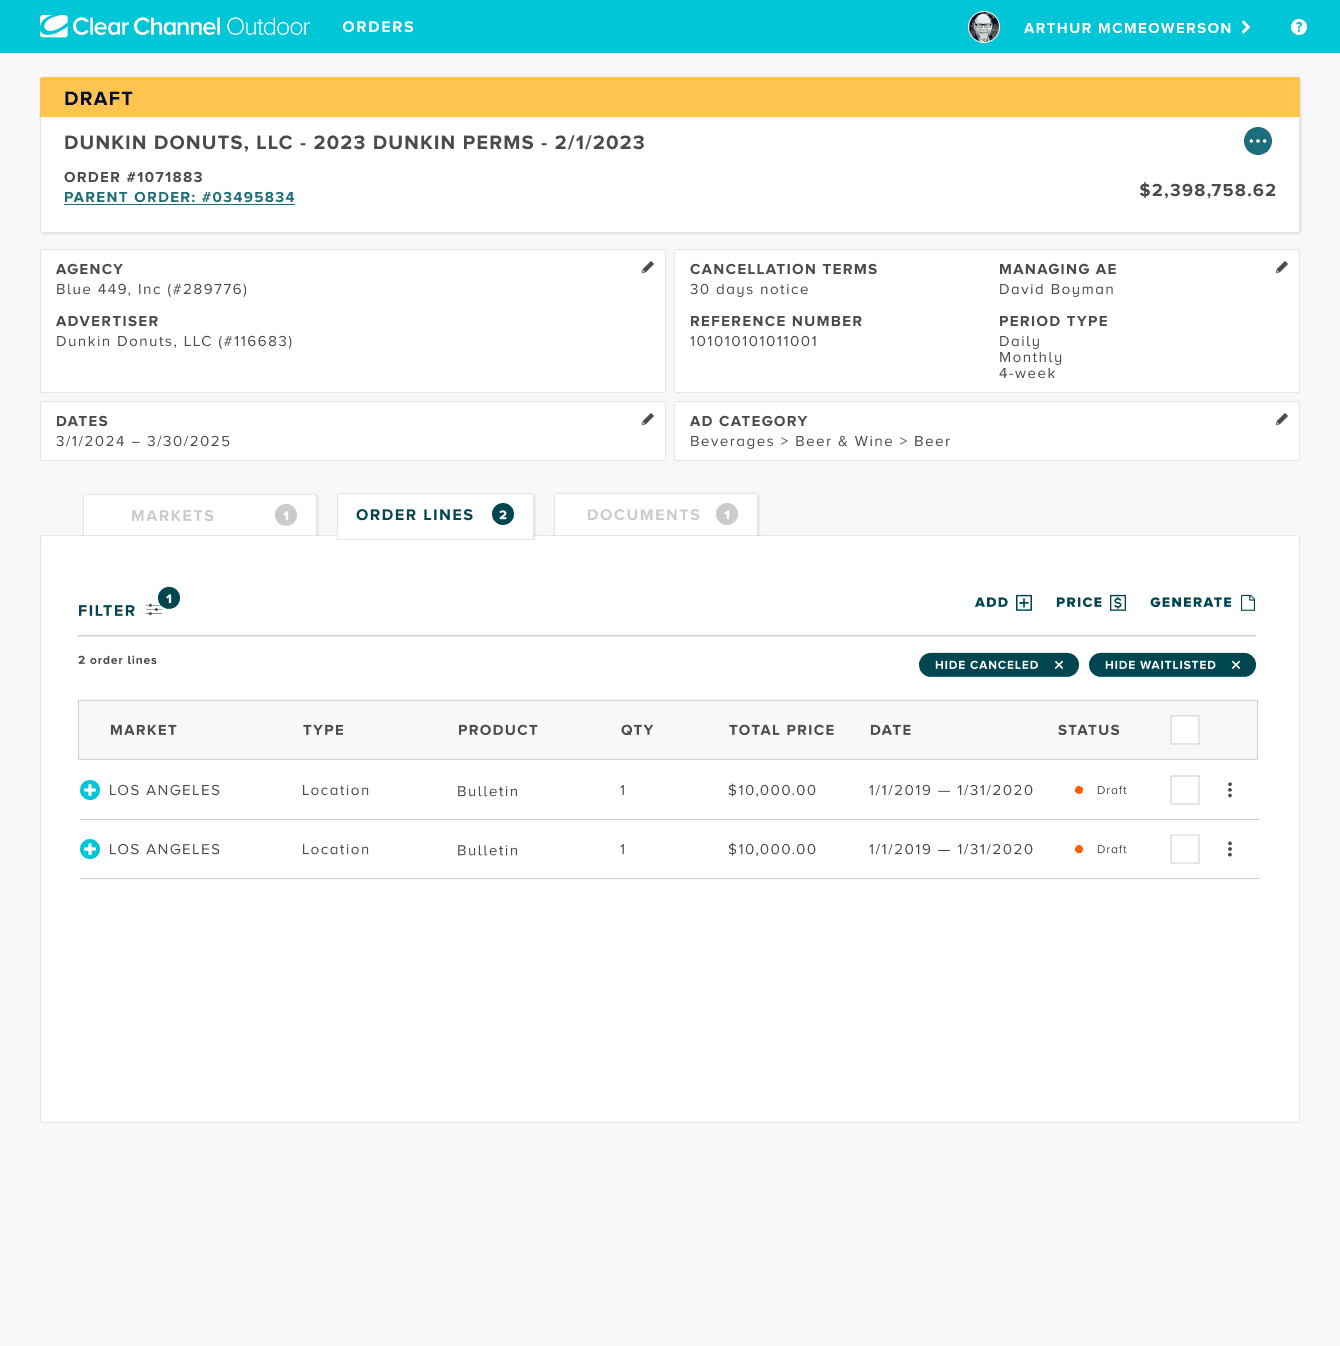This screenshot has height=1346, width=1340.
Task: Click the PRICE button label
Action: [1079, 603]
